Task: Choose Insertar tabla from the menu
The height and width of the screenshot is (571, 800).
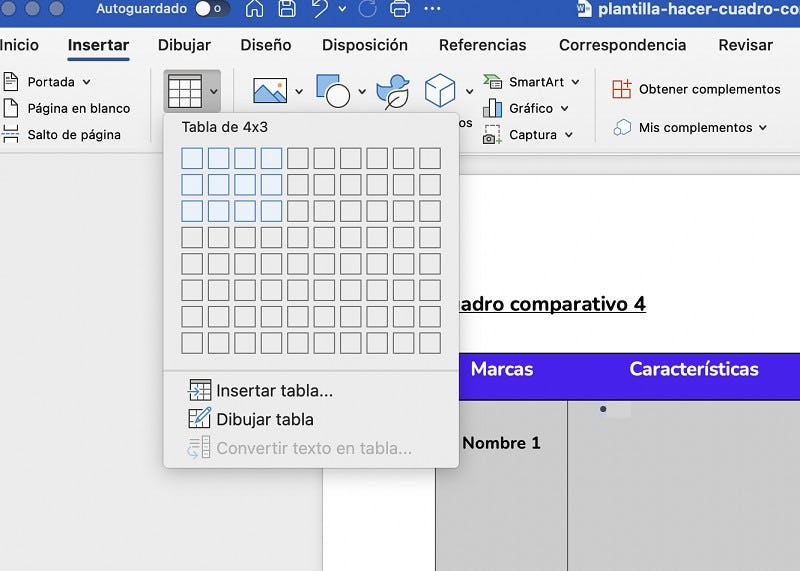Action: (x=274, y=391)
